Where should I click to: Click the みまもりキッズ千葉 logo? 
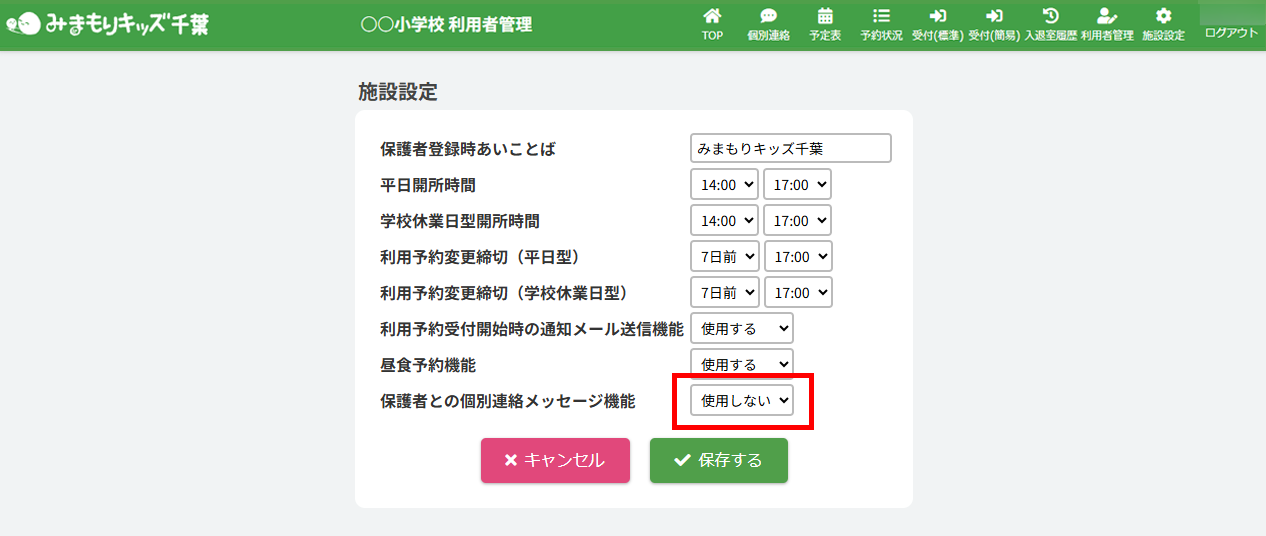[x=108, y=24]
